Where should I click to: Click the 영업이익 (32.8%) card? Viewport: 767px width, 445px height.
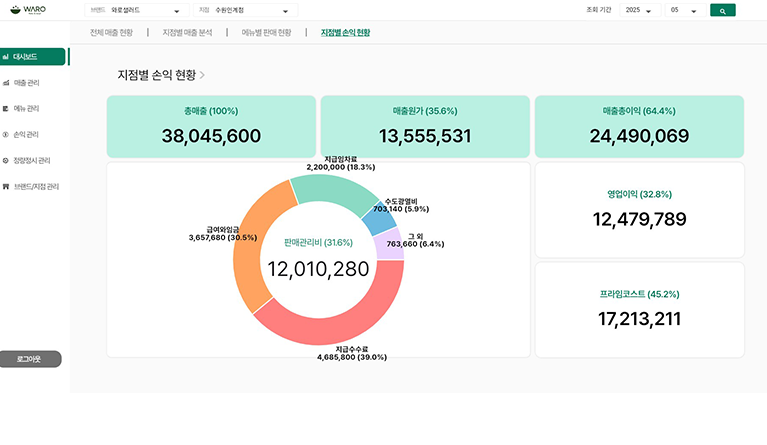639,210
